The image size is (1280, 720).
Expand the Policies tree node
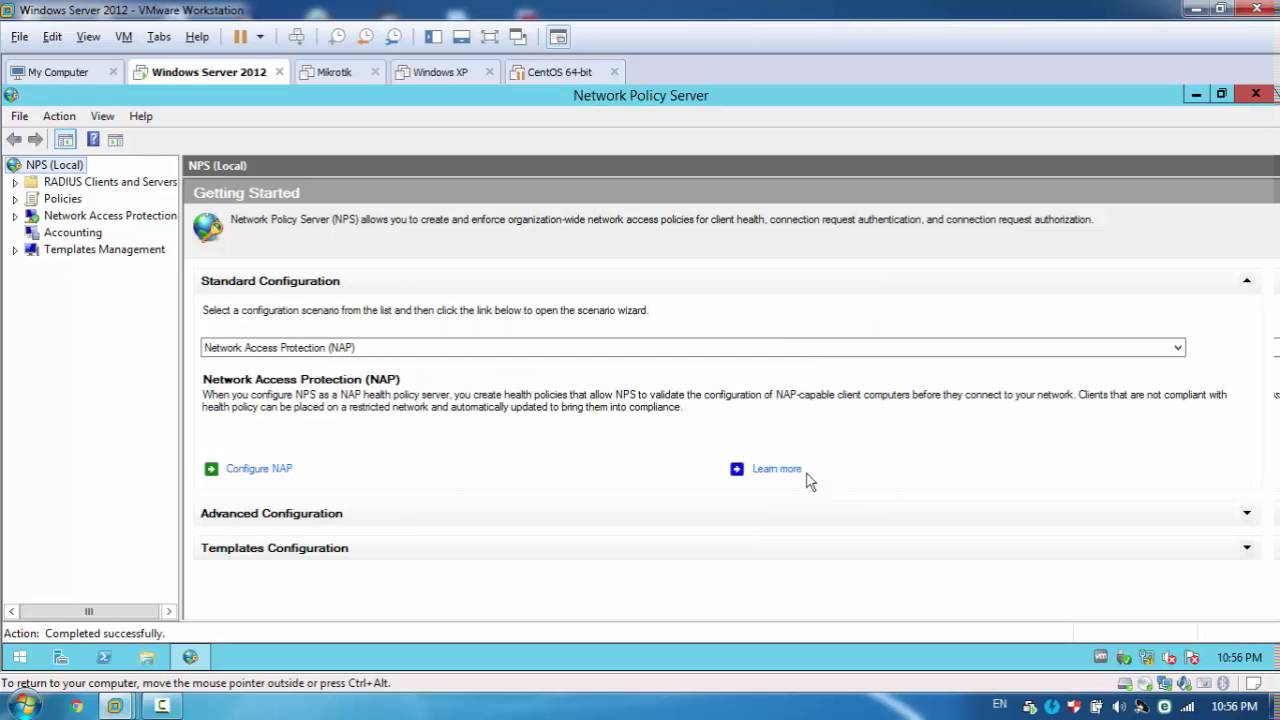tap(15, 200)
